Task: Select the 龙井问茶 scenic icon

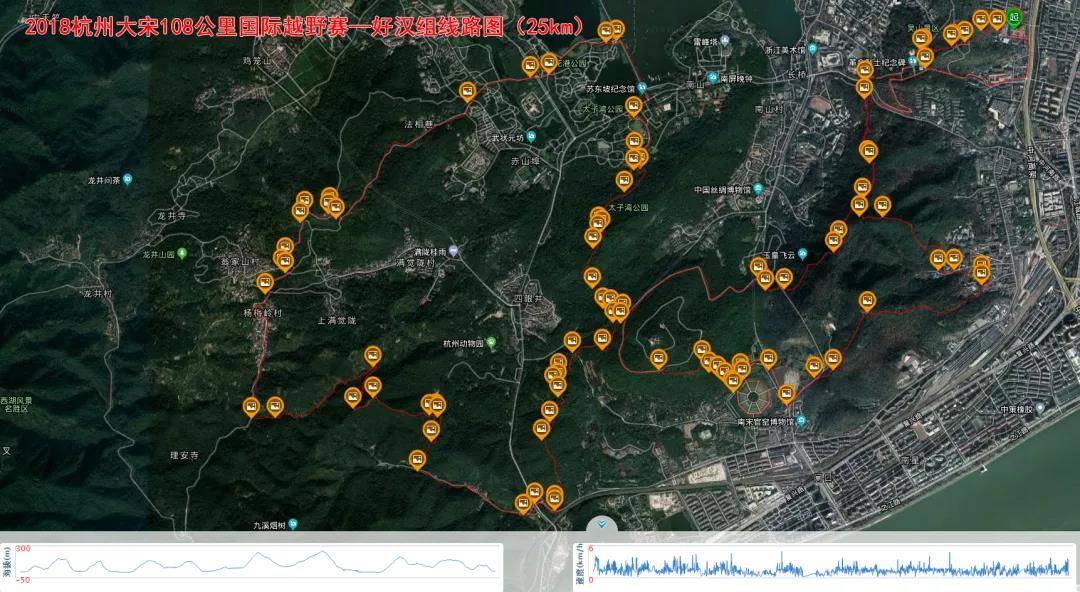Action: (127, 180)
